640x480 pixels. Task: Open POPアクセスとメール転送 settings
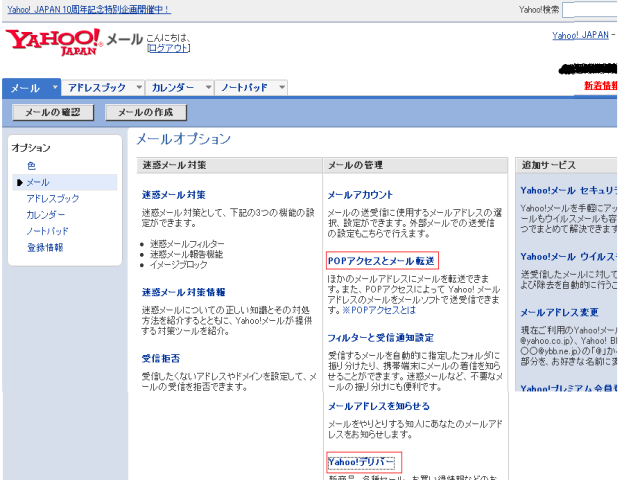click(x=381, y=261)
